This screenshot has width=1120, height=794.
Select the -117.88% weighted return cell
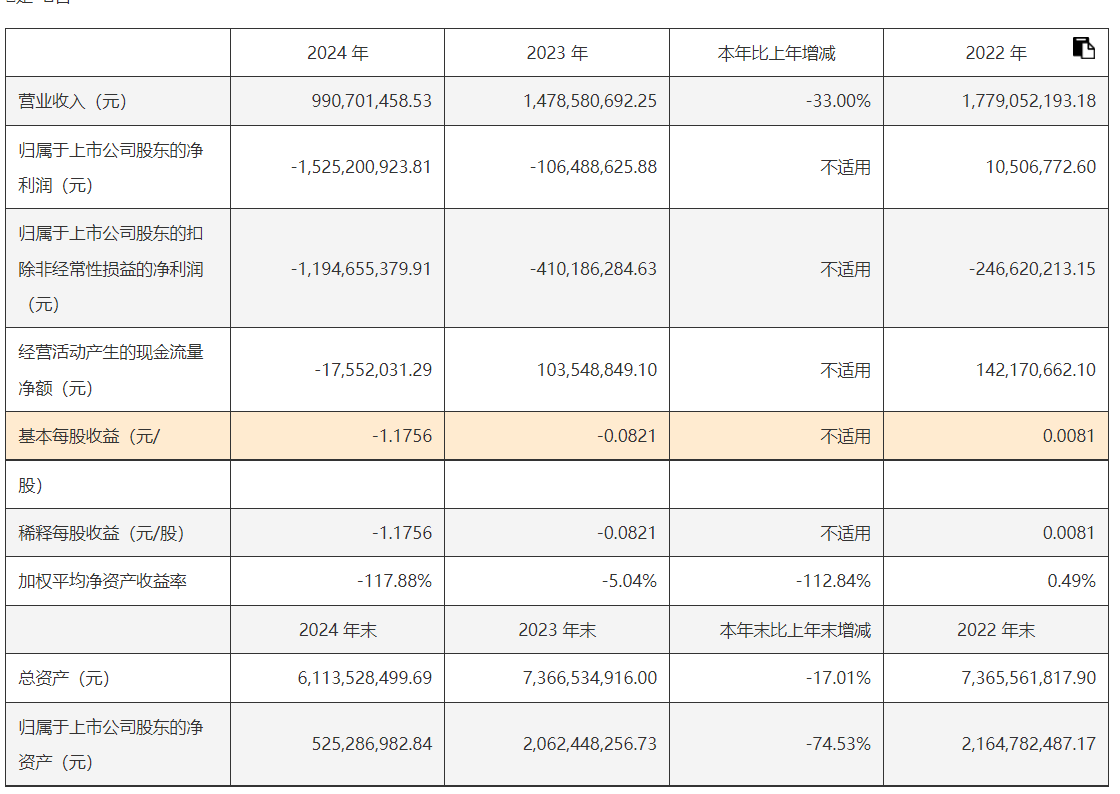click(394, 581)
